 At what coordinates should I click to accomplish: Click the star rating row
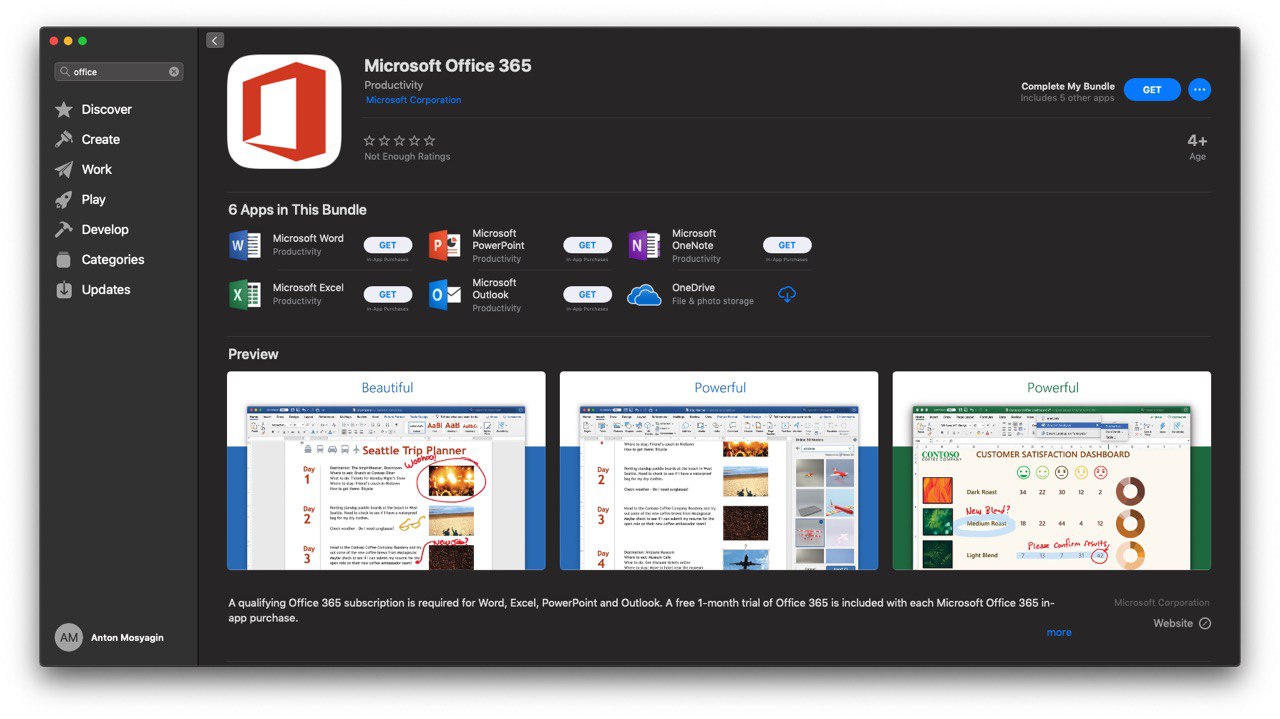(x=400, y=141)
